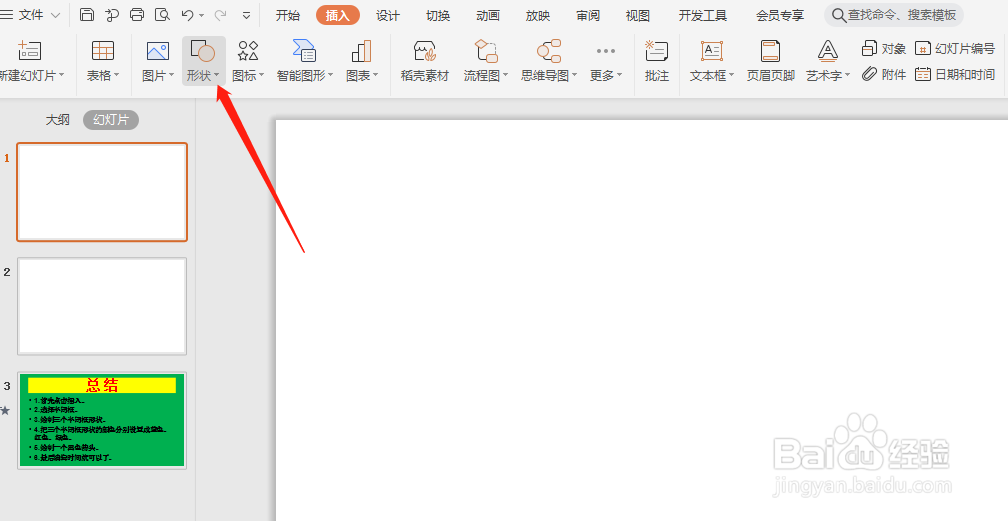The image size is (1008, 521).
Task: Select blank slide 2 thumbnail
Action: pos(102,306)
